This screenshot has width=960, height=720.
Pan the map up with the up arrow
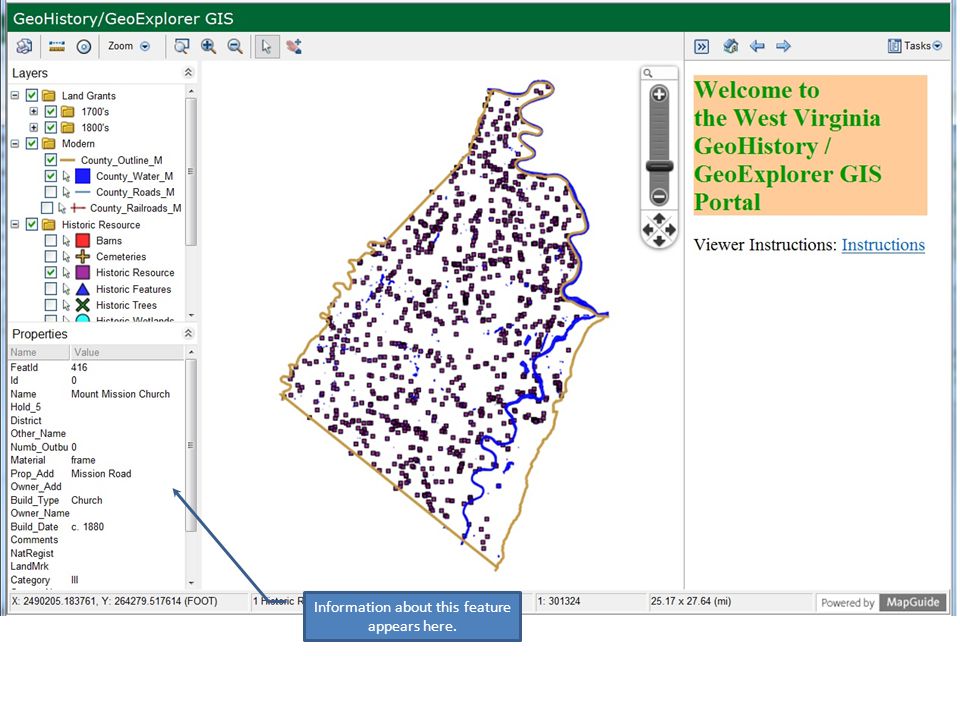tap(659, 218)
